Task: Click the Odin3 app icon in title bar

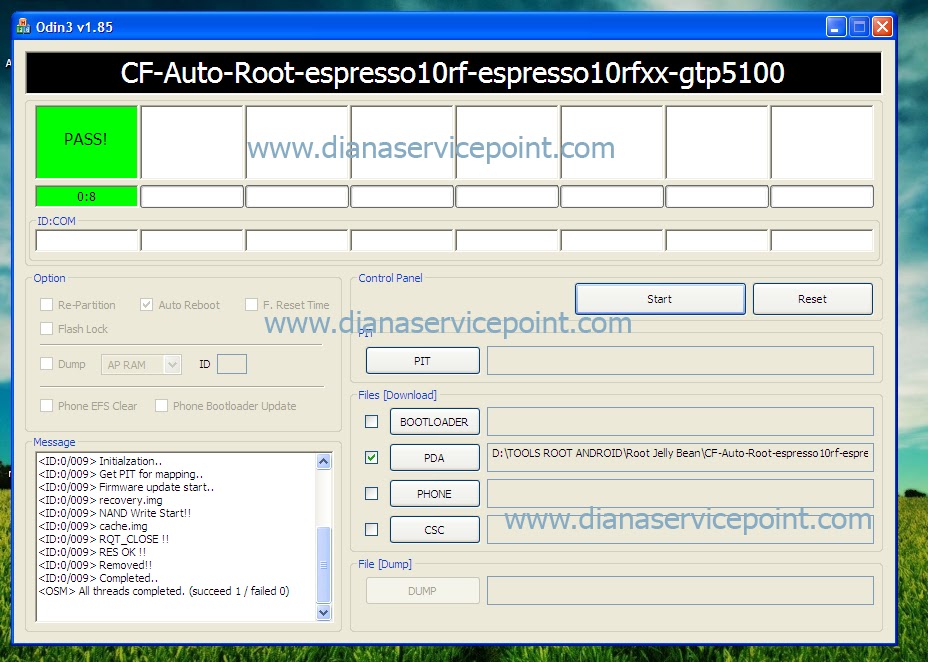Action: click(x=23, y=26)
